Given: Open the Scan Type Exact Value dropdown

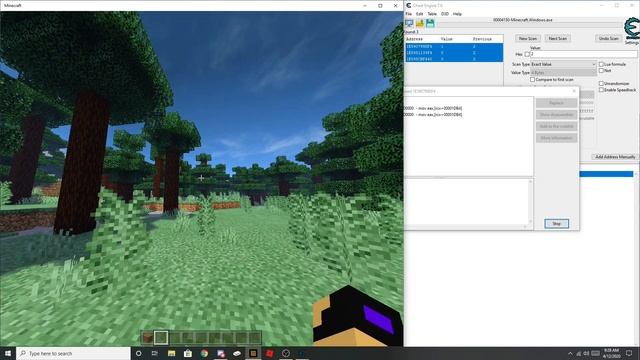Looking at the screenshot, I should click(563, 64).
